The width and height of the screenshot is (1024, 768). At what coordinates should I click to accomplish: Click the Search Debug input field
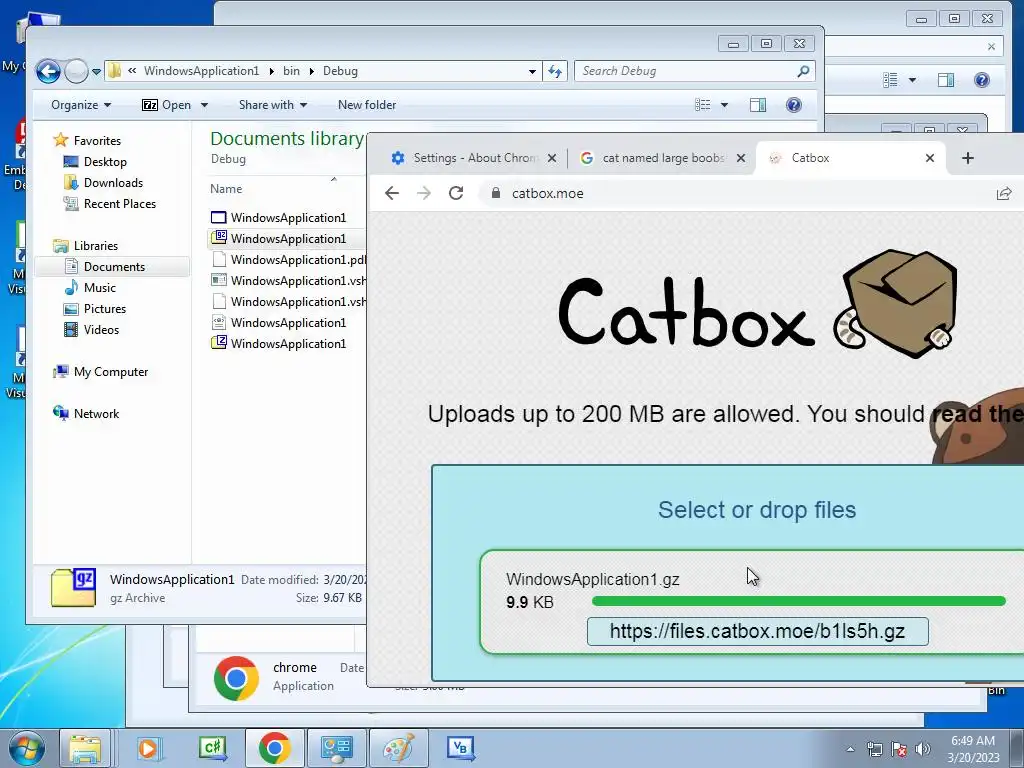(686, 71)
